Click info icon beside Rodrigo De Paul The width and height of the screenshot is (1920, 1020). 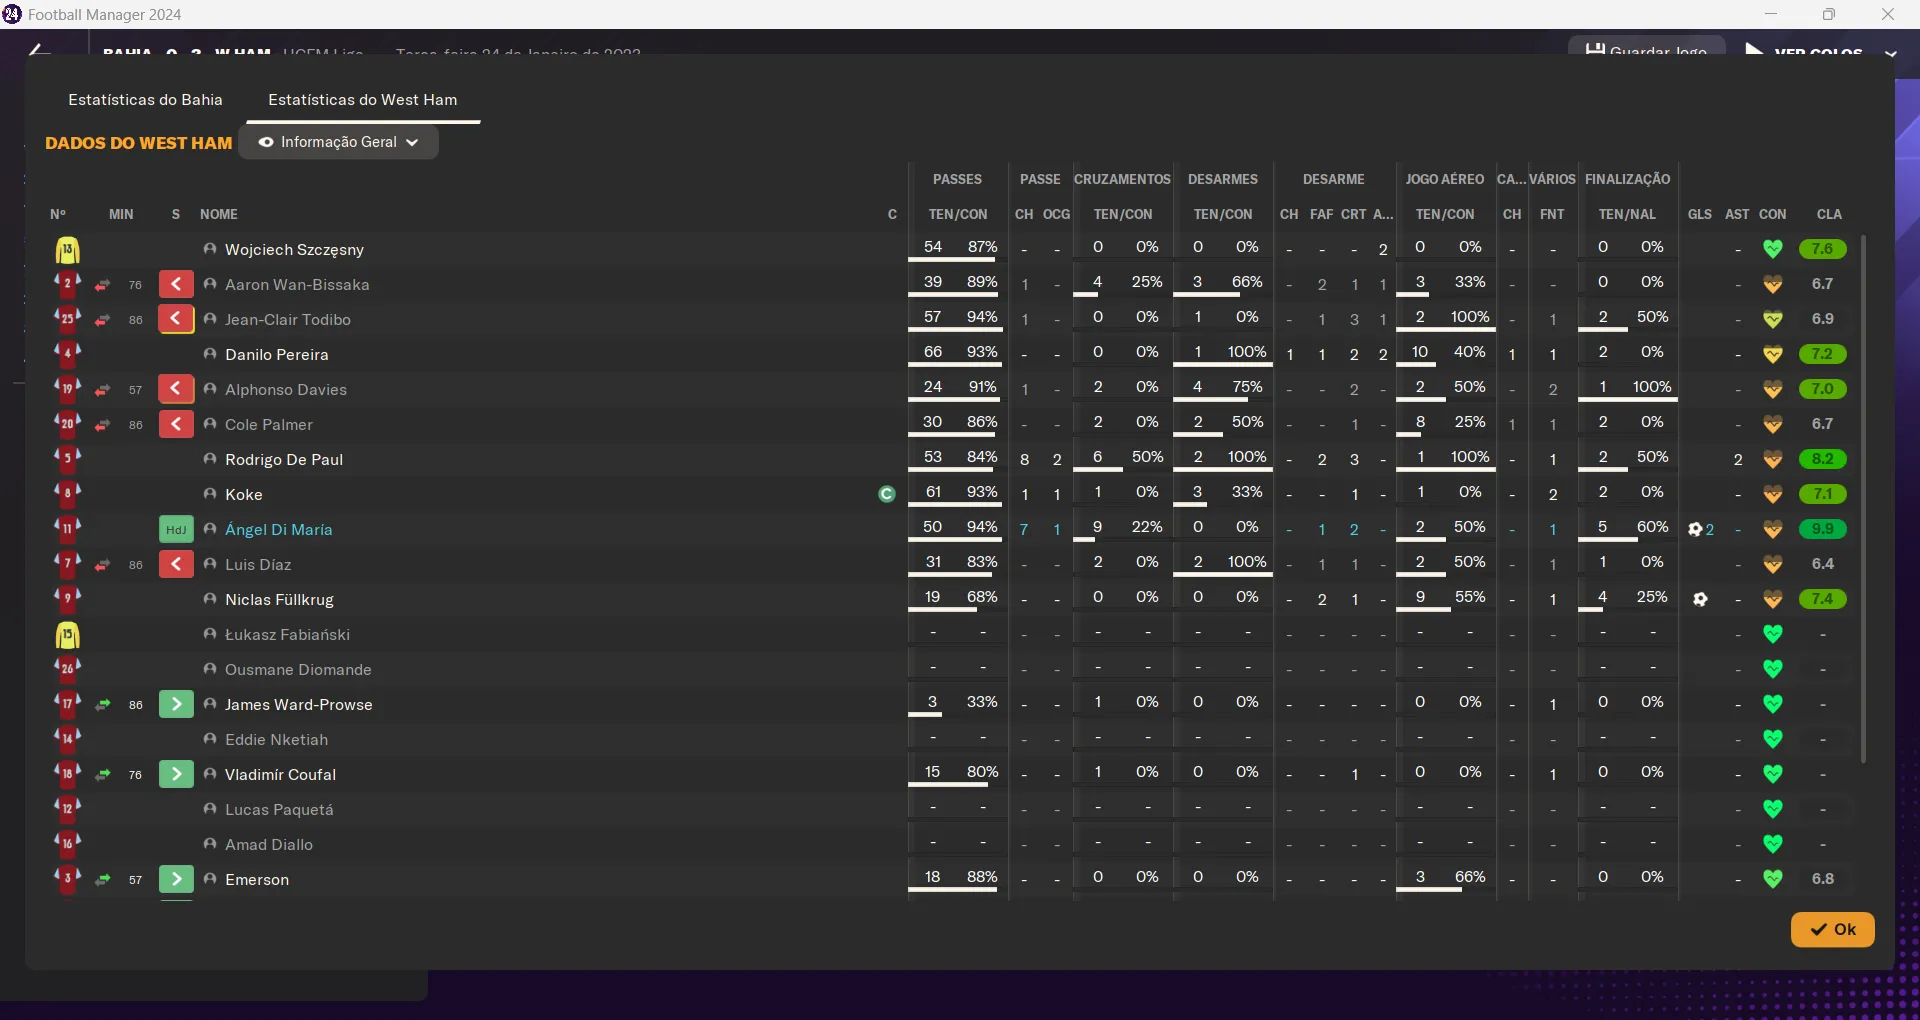click(210, 459)
